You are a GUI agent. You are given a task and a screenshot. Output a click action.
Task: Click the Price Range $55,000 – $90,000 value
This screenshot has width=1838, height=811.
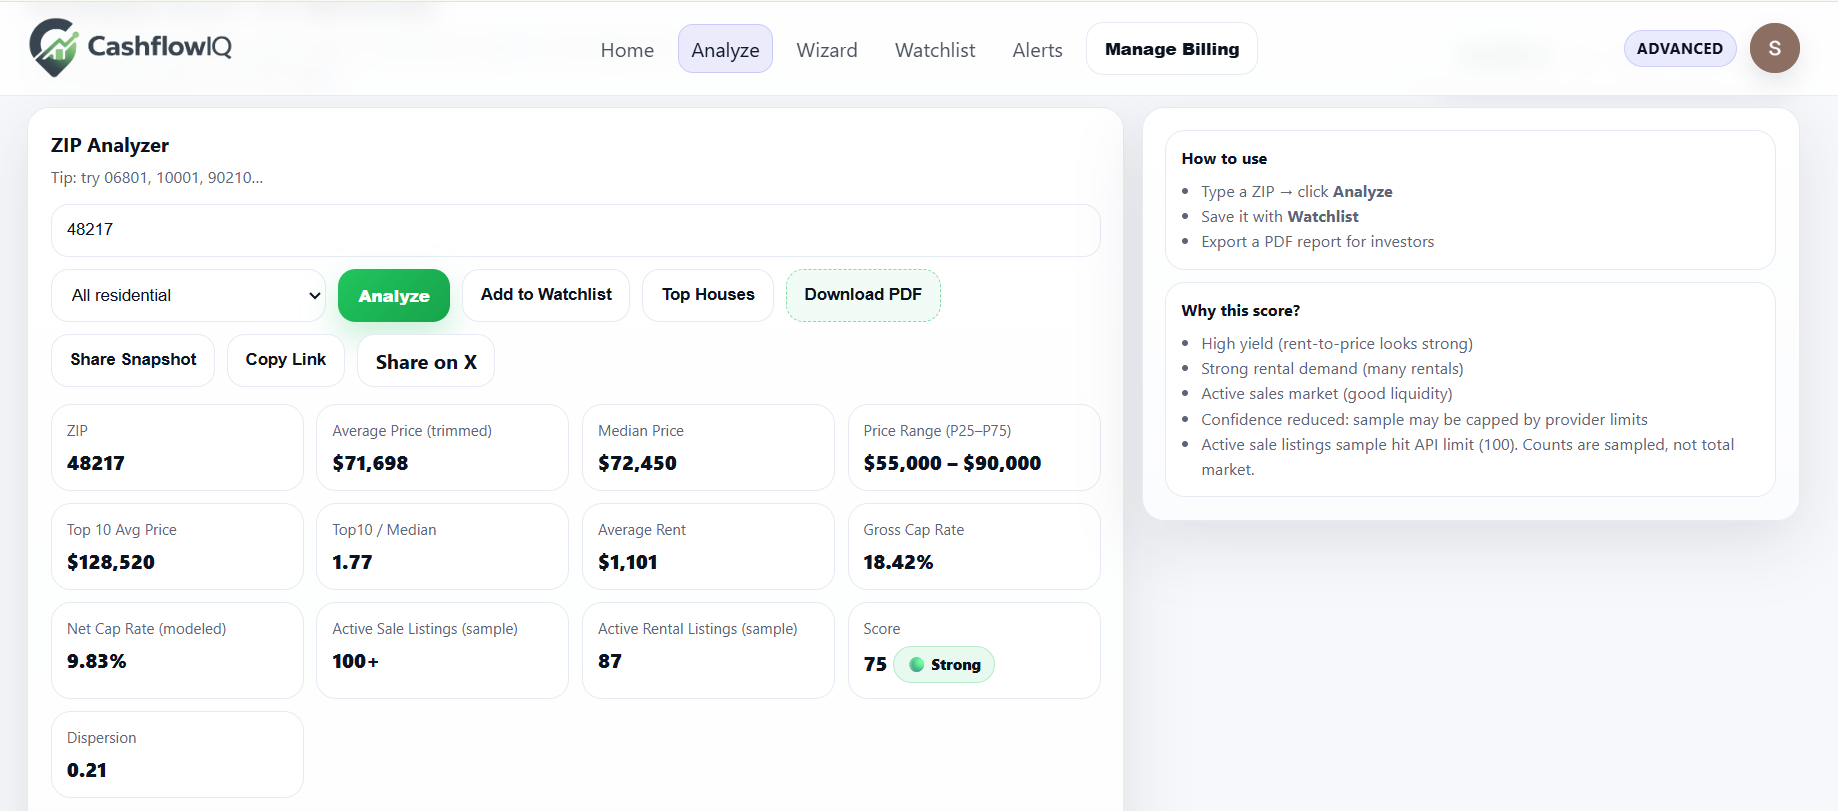pos(952,463)
